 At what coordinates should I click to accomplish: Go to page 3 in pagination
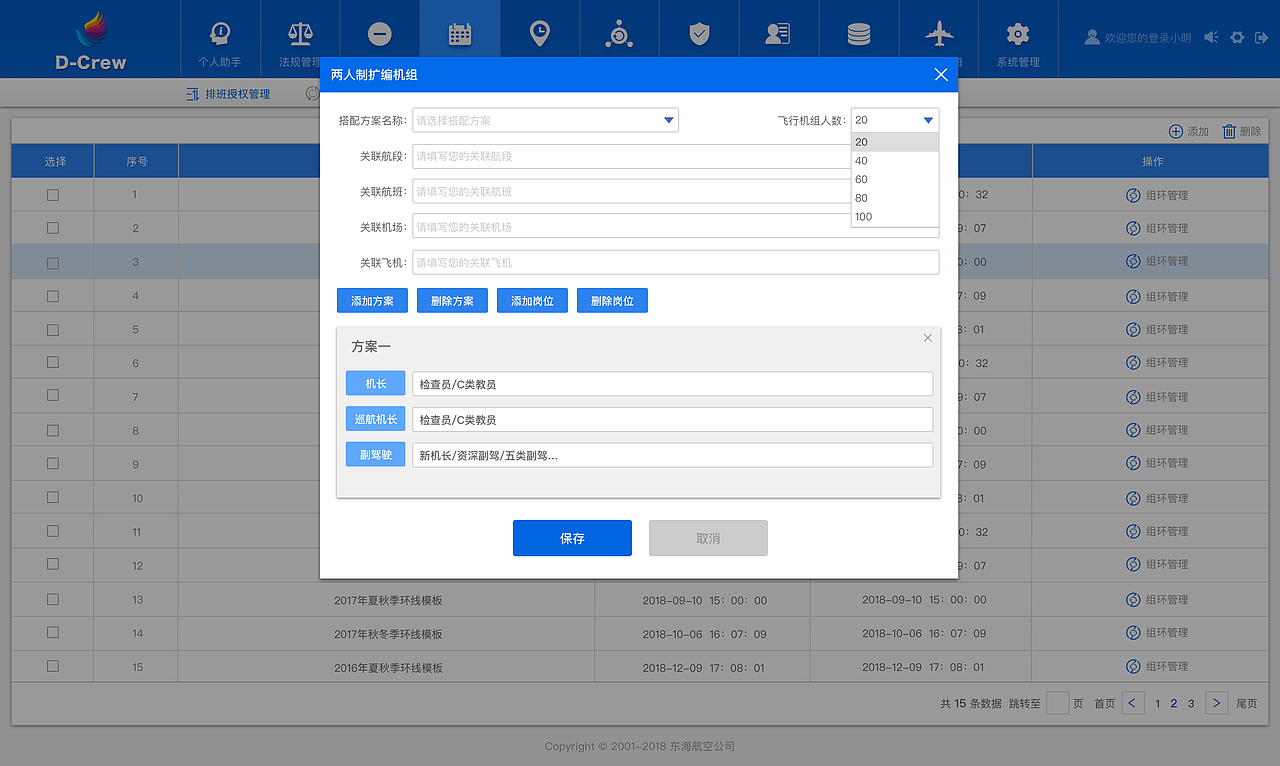click(x=1191, y=704)
